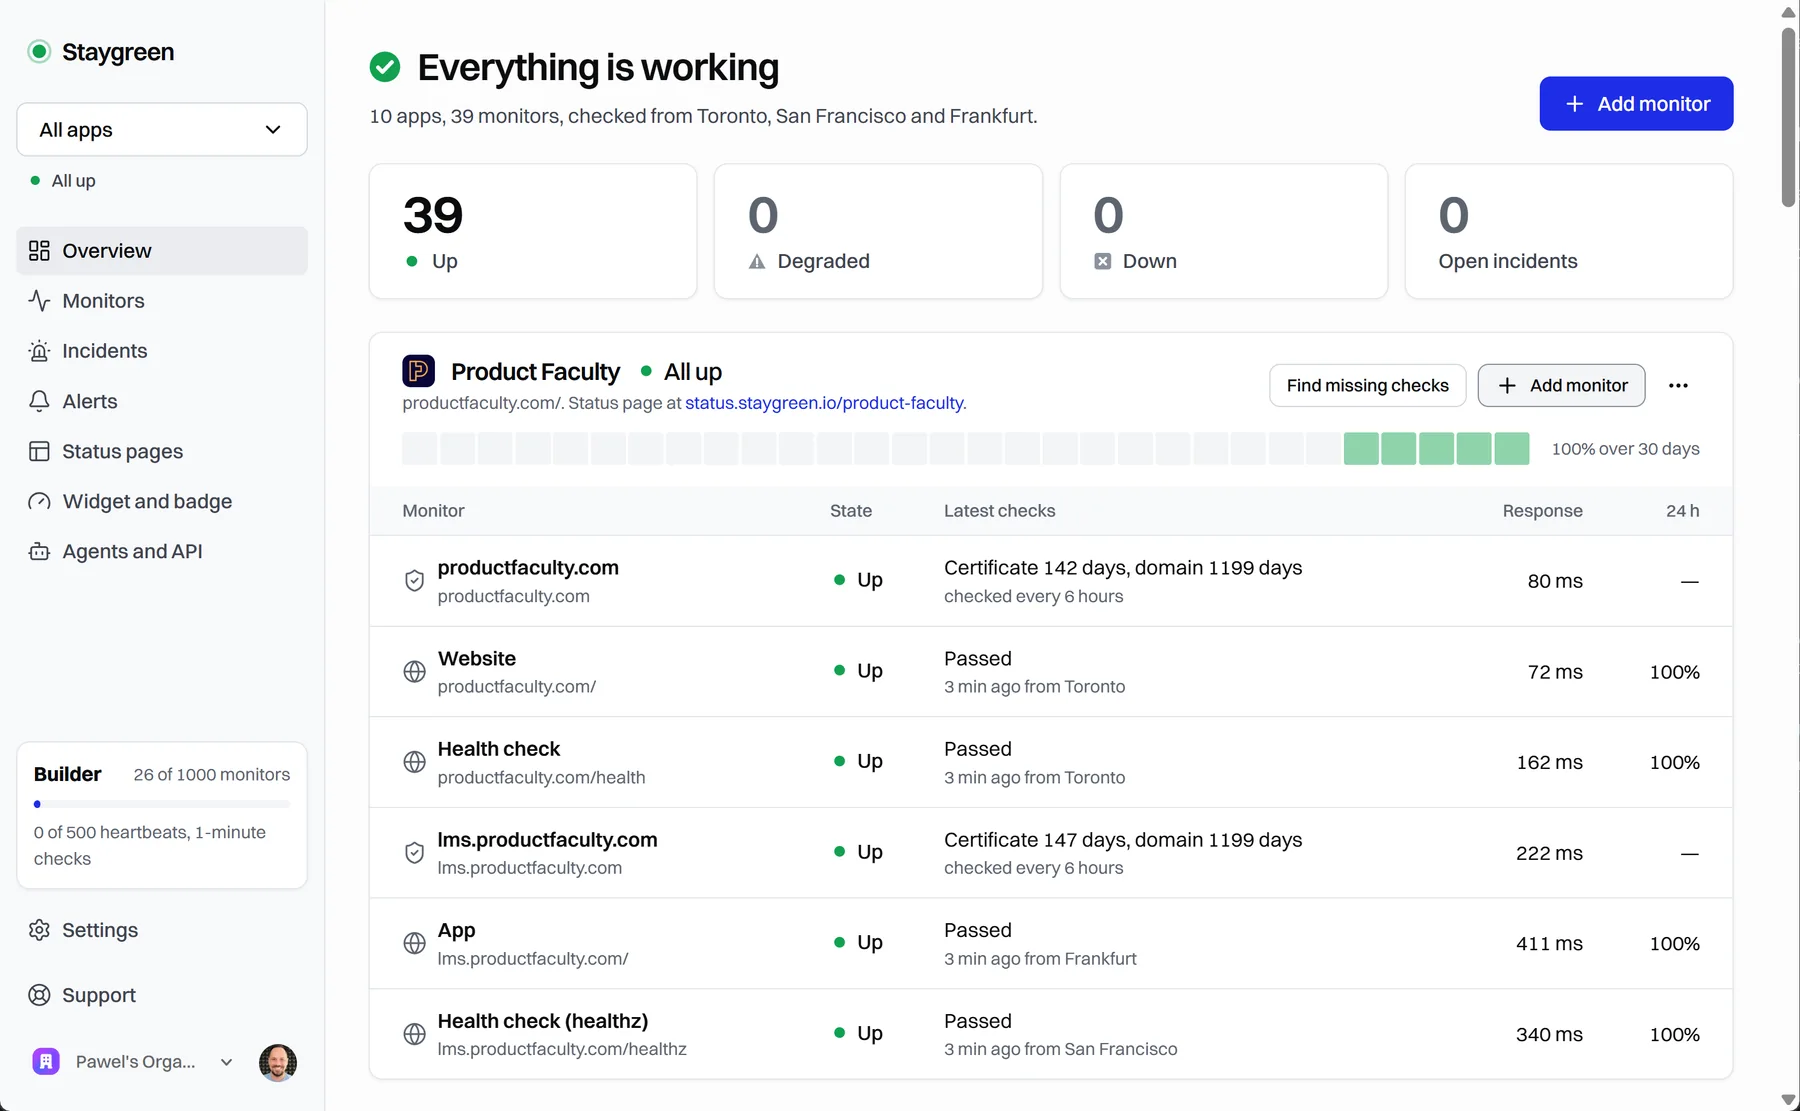Click the green everything working checkmark
Image resolution: width=1800 pixels, height=1111 pixels.
(x=385, y=68)
